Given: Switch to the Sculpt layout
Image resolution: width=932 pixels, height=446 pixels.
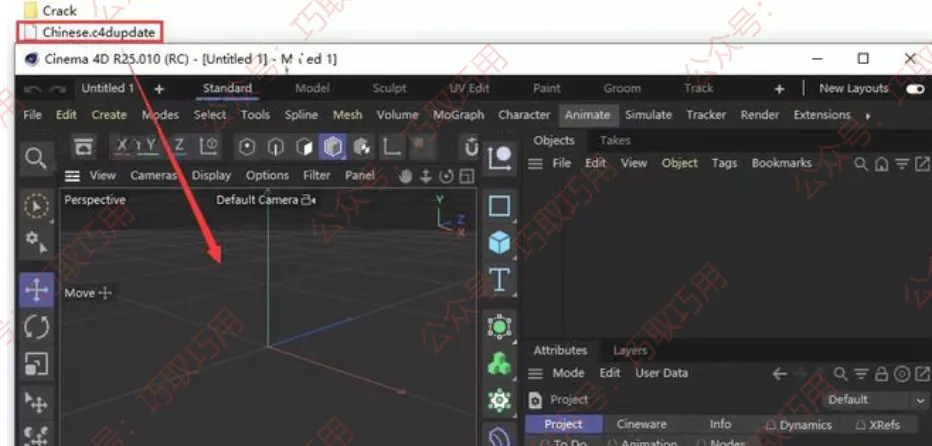Looking at the screenshot, I should coord(389,89).
